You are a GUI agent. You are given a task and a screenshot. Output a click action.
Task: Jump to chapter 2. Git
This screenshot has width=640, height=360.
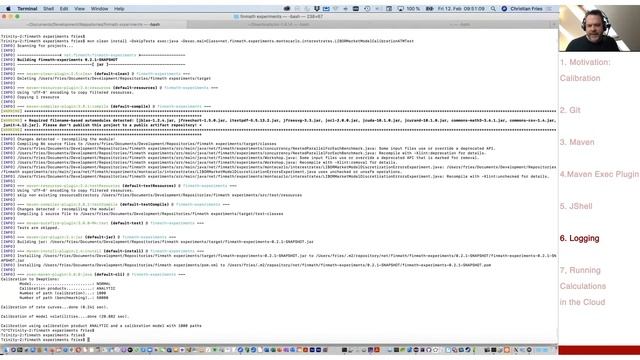point(570,110)
